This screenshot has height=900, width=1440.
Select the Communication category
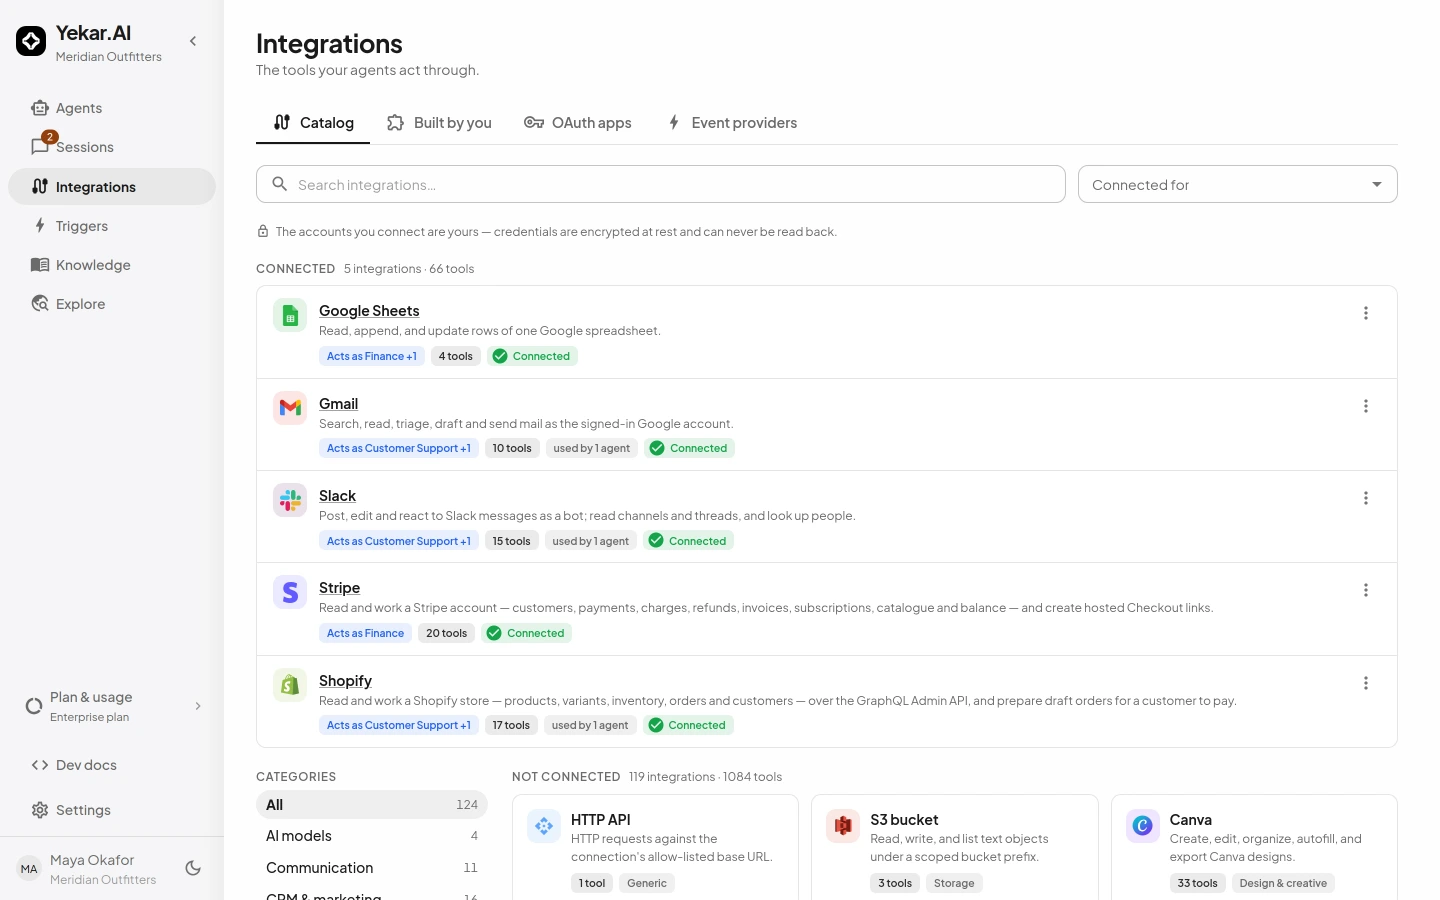tap(372, 868)
